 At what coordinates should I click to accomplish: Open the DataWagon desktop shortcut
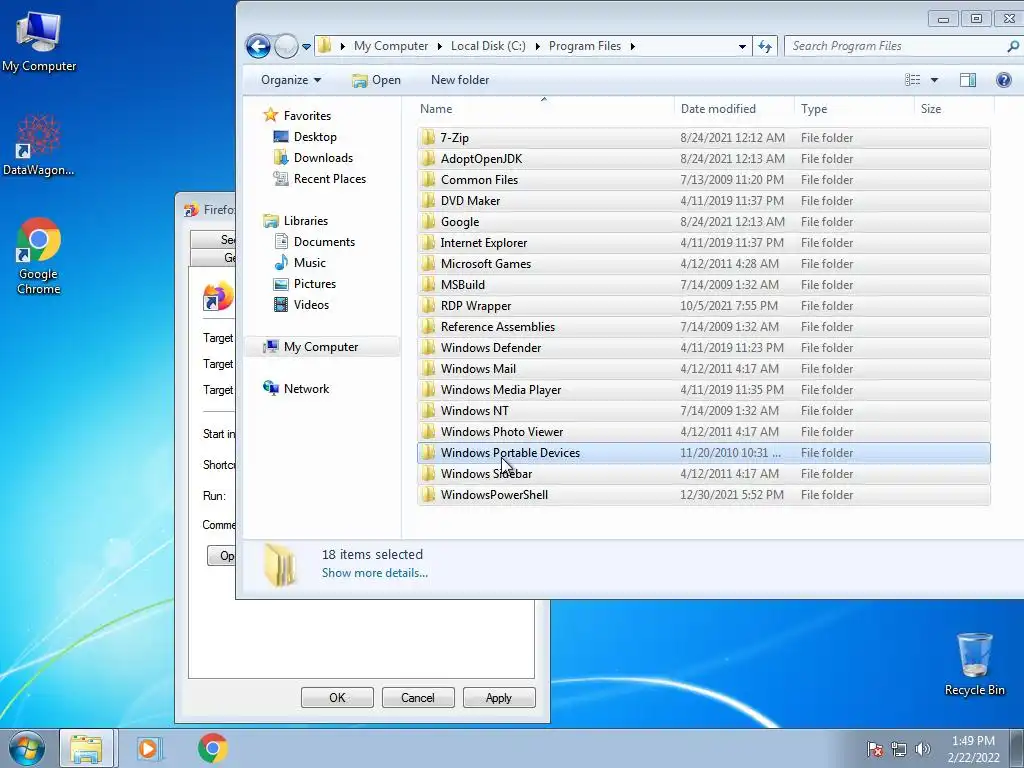pos(38,145)
